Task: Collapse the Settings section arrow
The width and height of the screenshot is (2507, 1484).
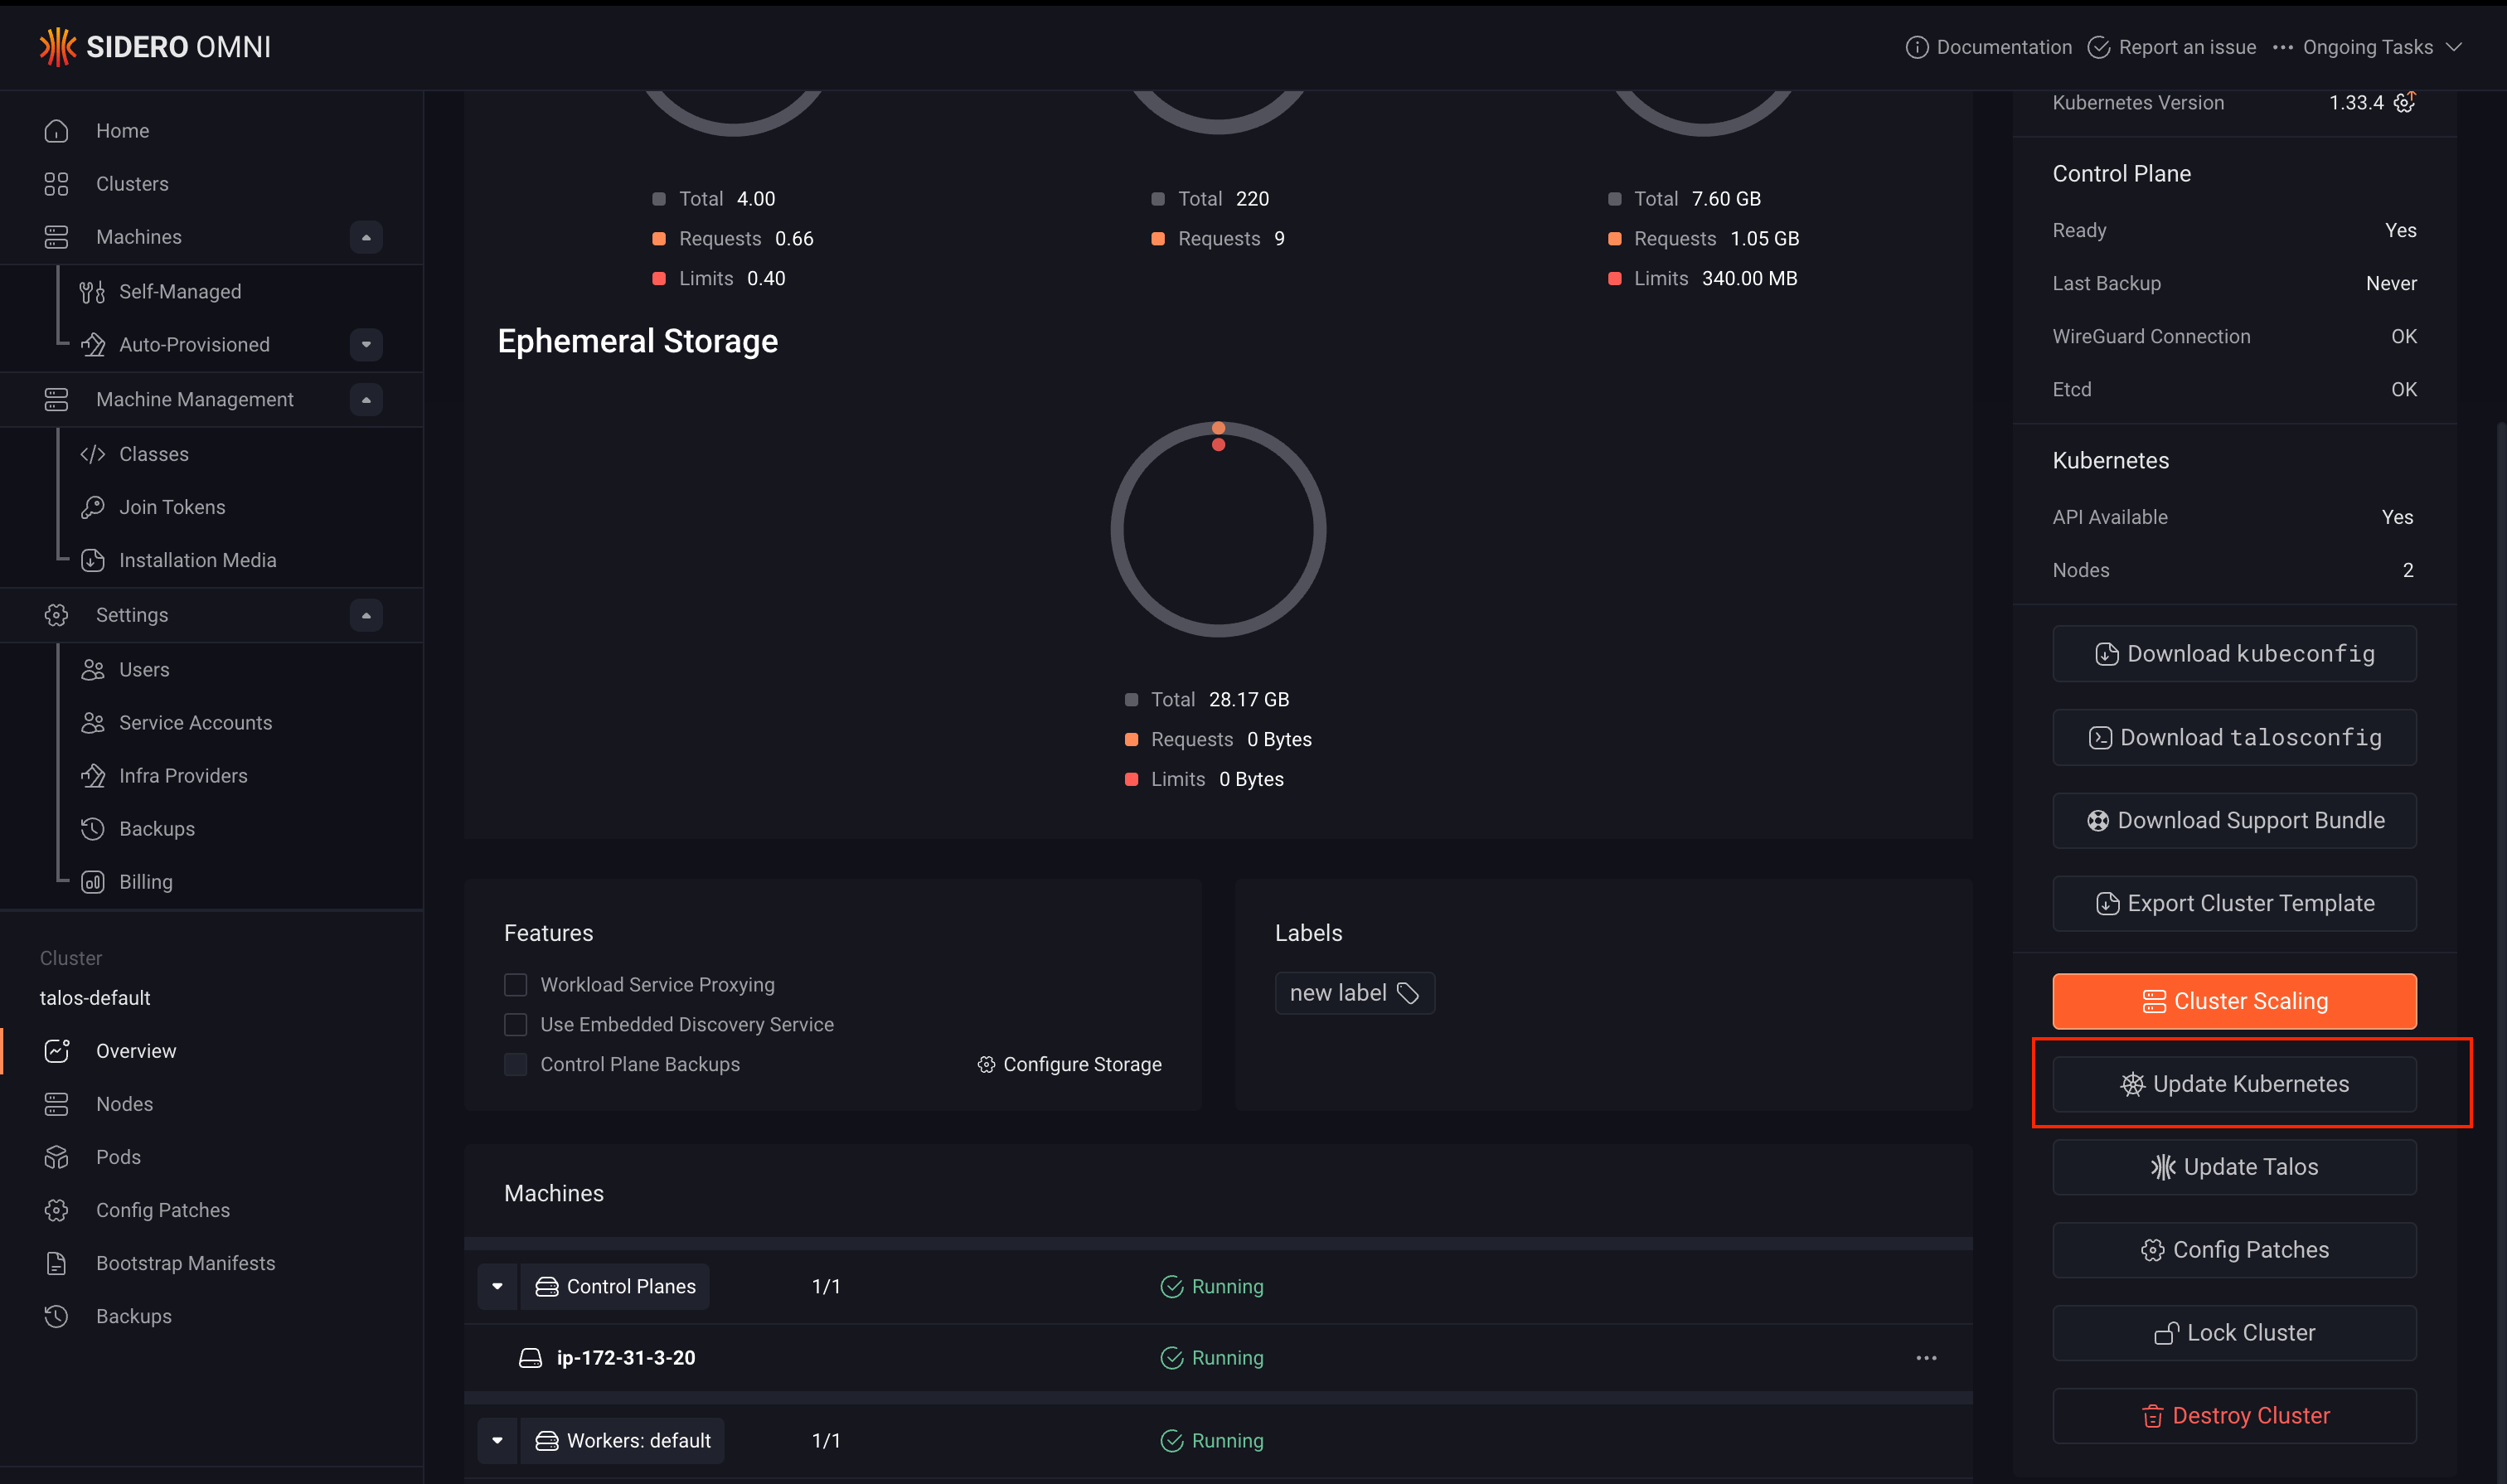Action: 366,615
